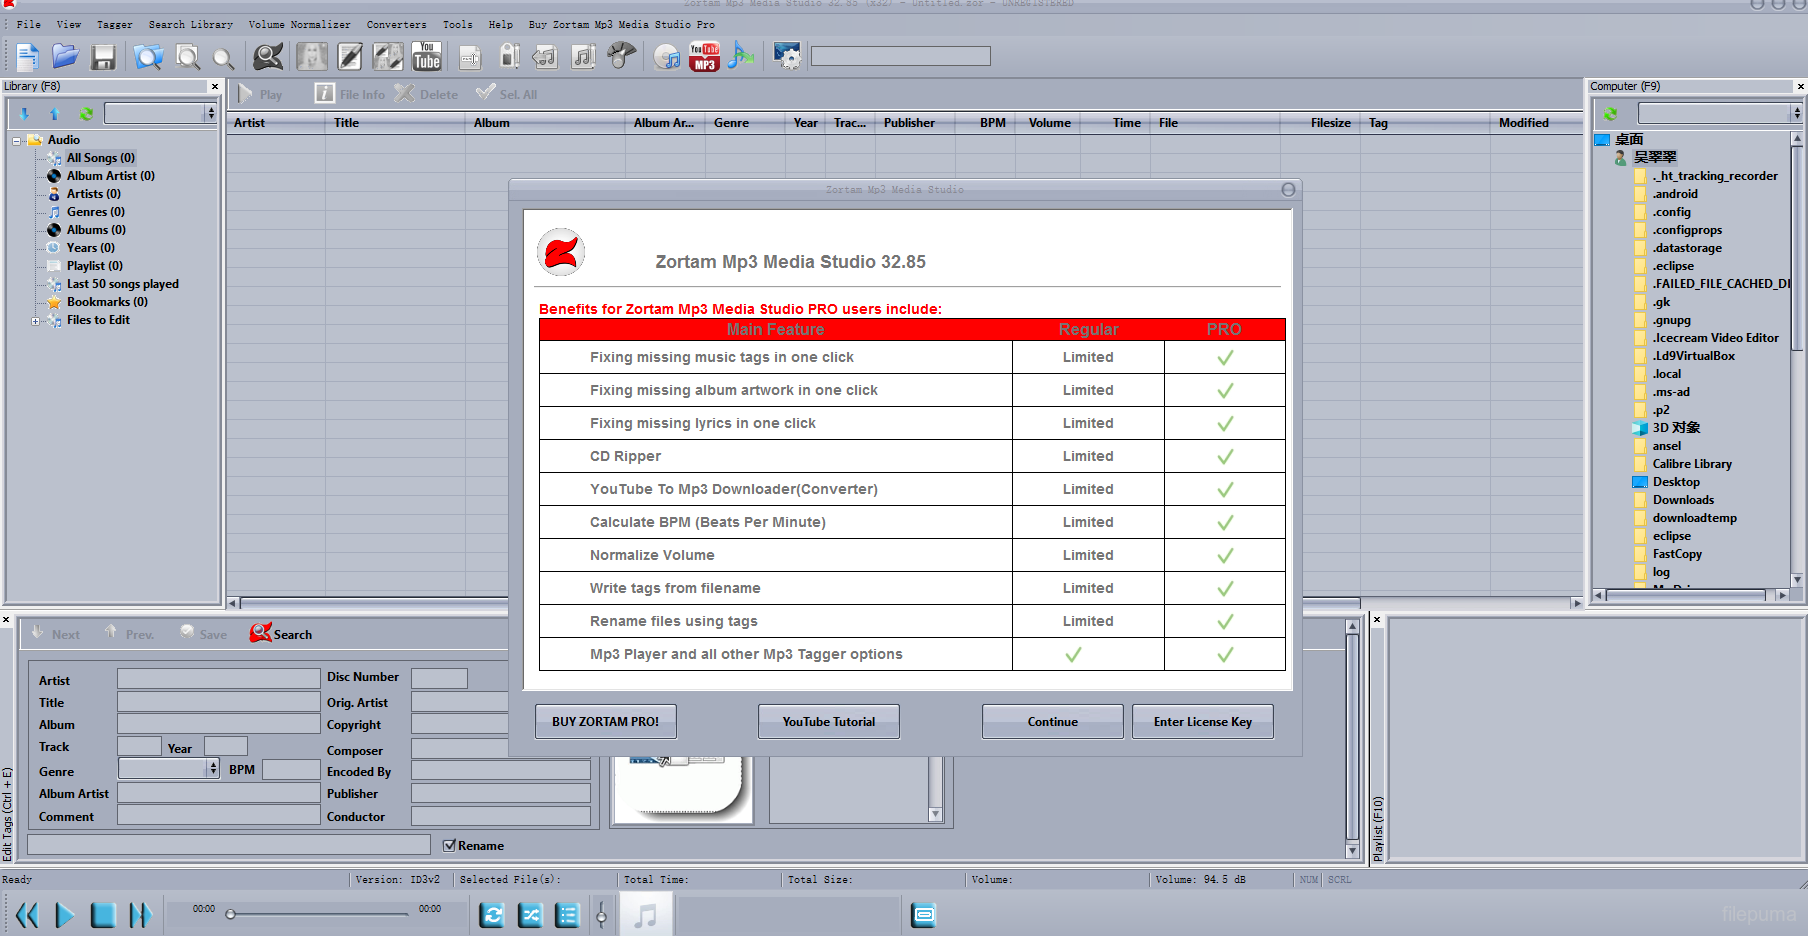Click the repeat playback icon
1808x936 pixels.
492,913
